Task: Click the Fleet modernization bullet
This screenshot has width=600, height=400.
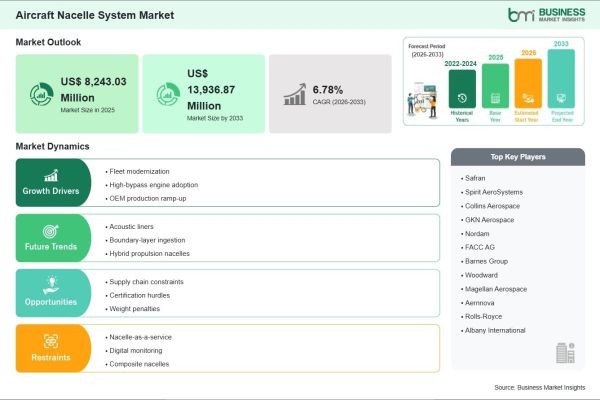Action: (137, 171)
